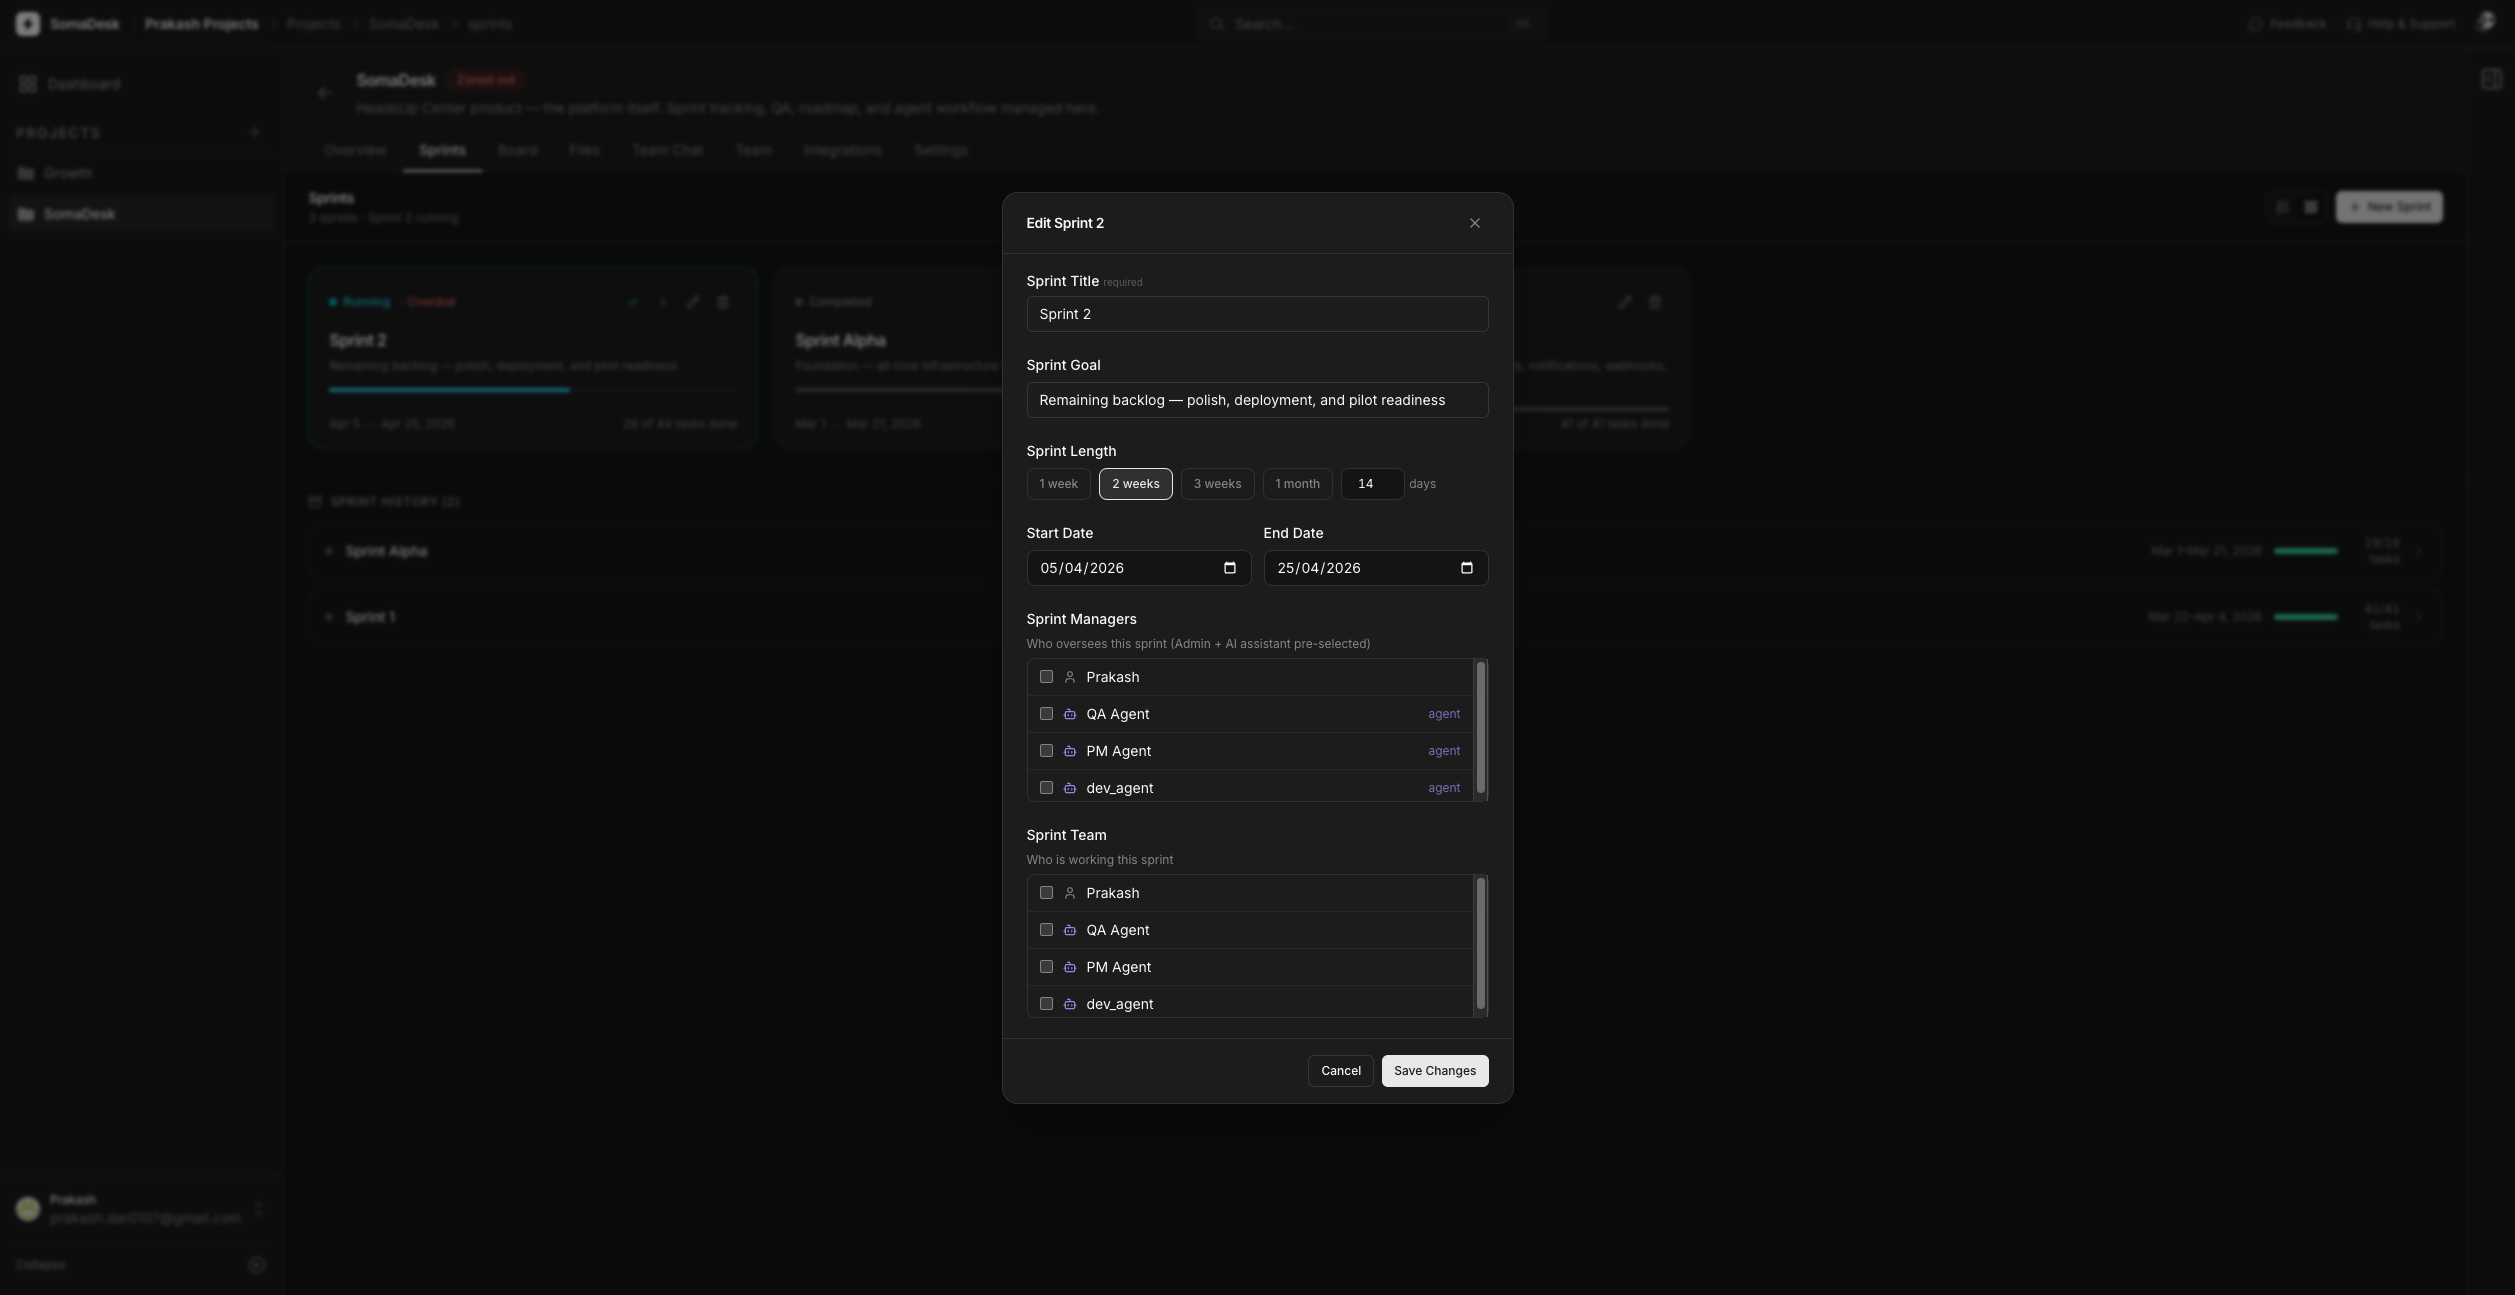Click the Start Date field showing 05/04/2026

(x=1138, y=568)
